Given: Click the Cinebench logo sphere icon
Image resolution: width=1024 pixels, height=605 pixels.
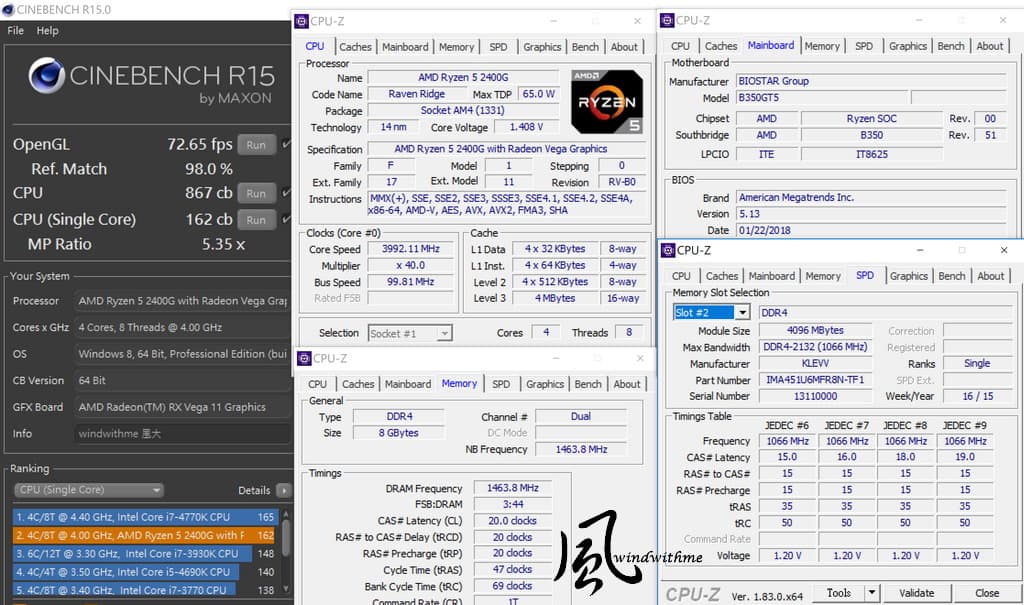Looking at the screenshot, I should click(x=46, y=76).
